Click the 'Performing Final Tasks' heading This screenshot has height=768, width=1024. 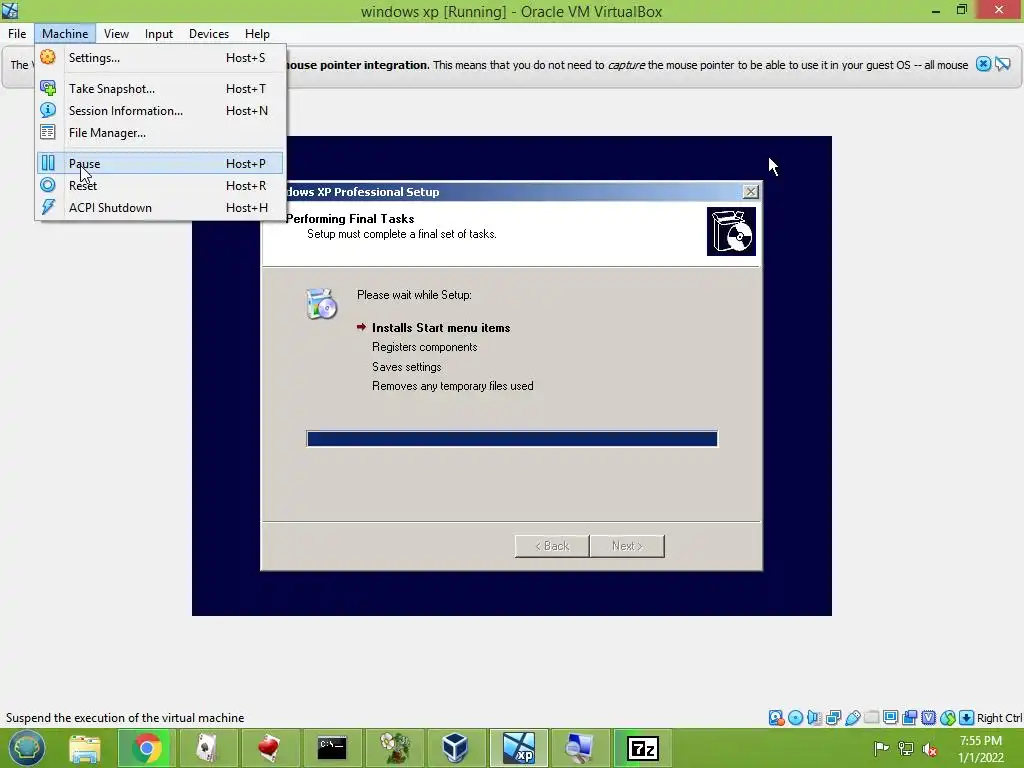coord(350,219)
